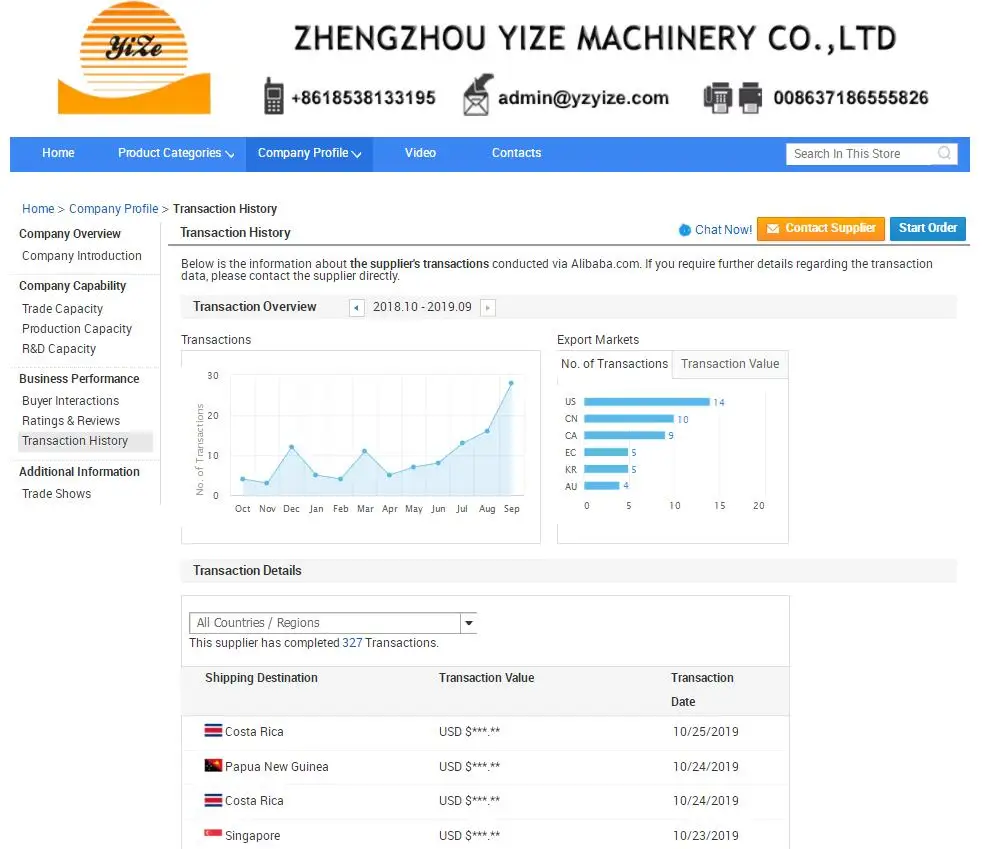Click the Search In This Store field
This screenshot has width=982, height=849.
pos(860,154)
